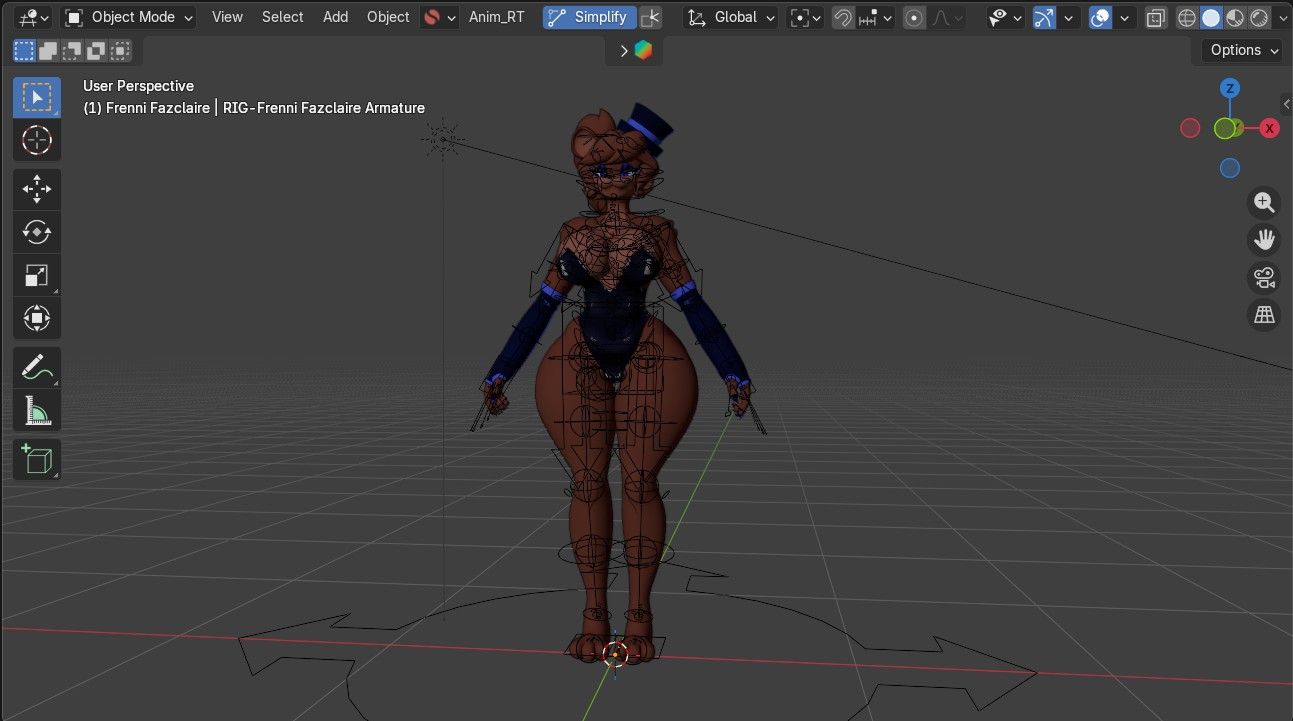This screenshot has height=721, width=1293.
Task: Toggle viewport gizmos display
Action: point(1044,17)
